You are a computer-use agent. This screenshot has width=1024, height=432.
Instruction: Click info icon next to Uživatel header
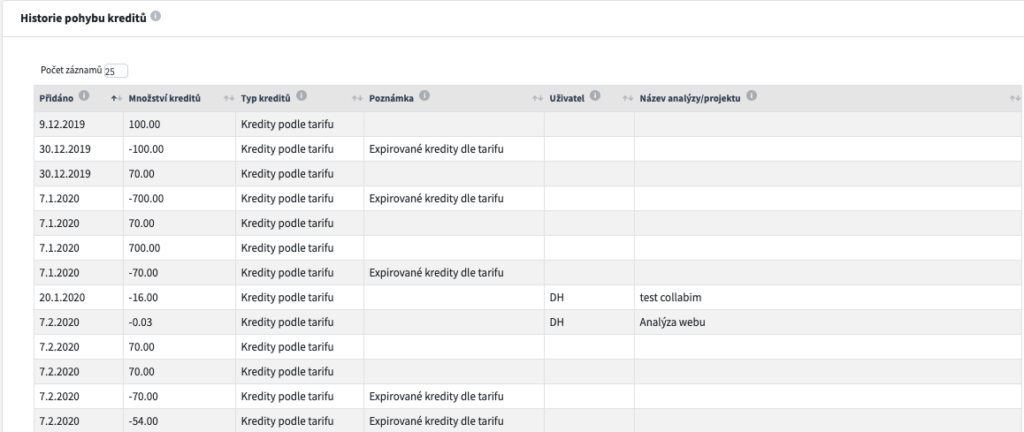click(594, 95)
